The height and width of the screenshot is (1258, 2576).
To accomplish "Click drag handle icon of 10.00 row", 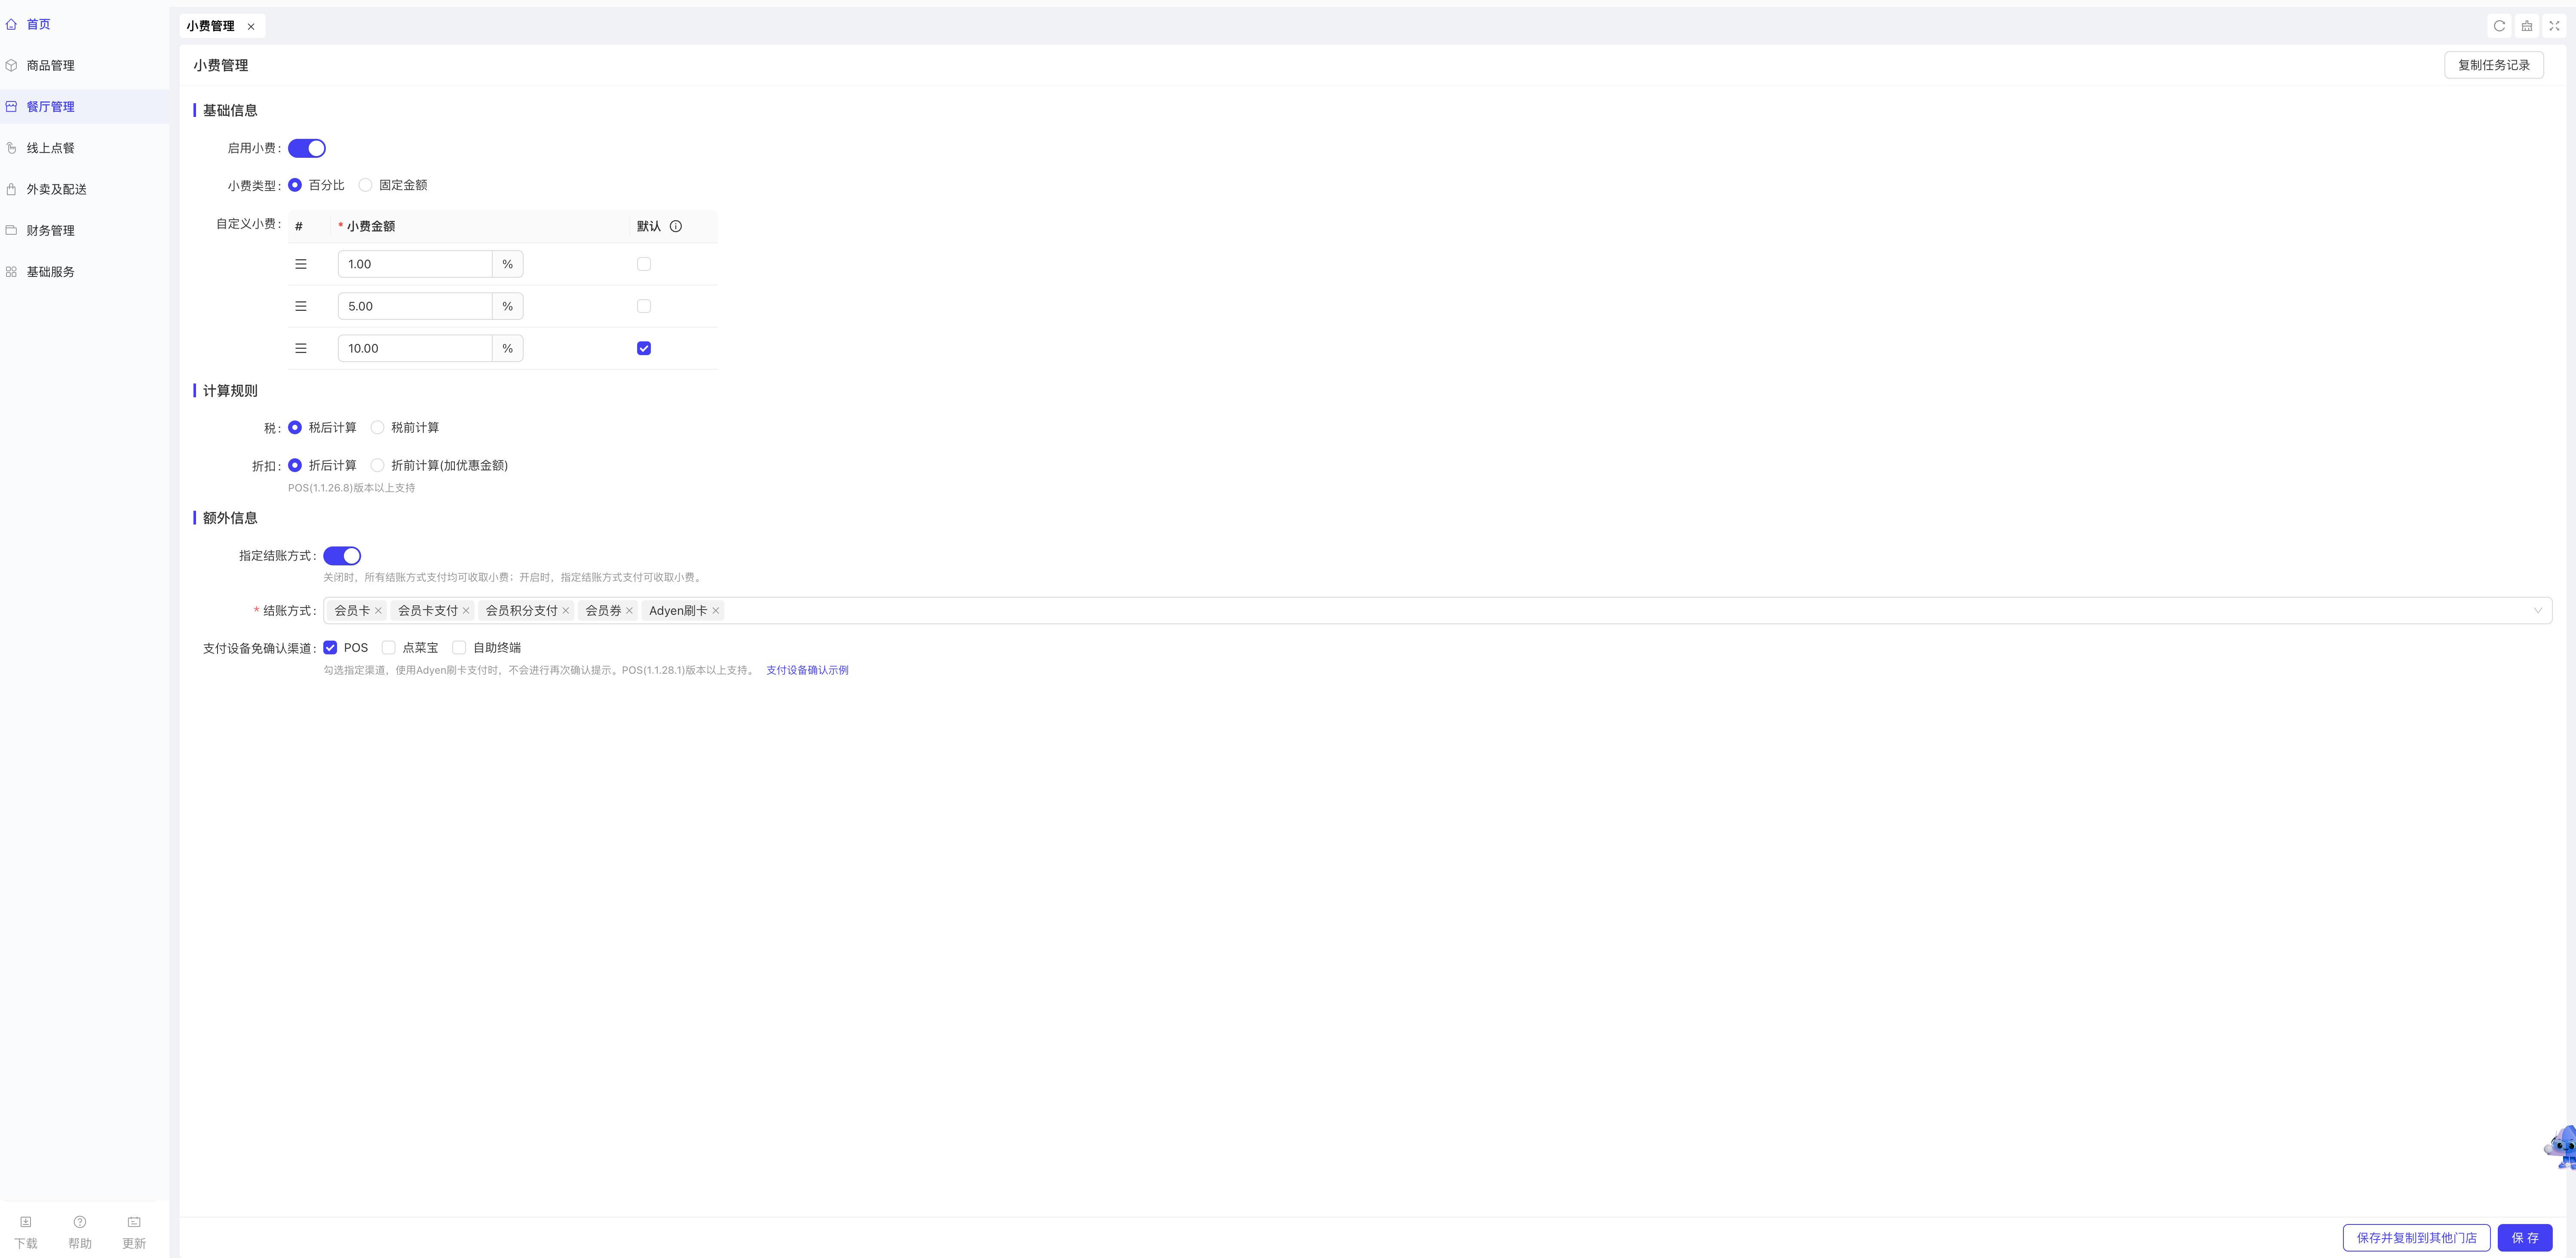I will (301, 348).
